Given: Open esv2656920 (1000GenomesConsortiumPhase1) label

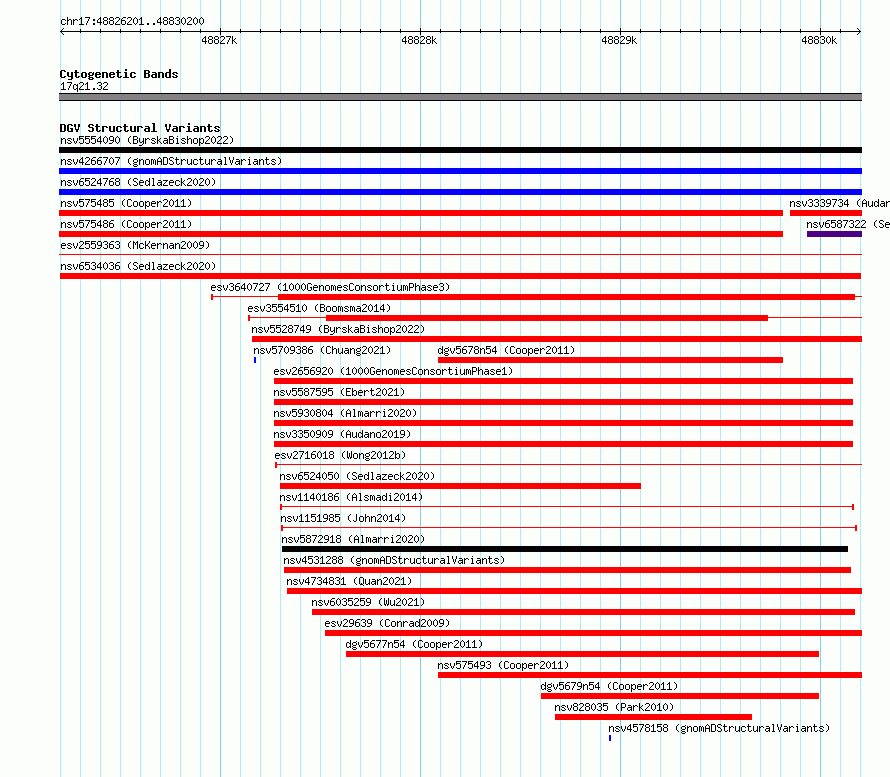Looking at the screenshot, I should [393, 371].
